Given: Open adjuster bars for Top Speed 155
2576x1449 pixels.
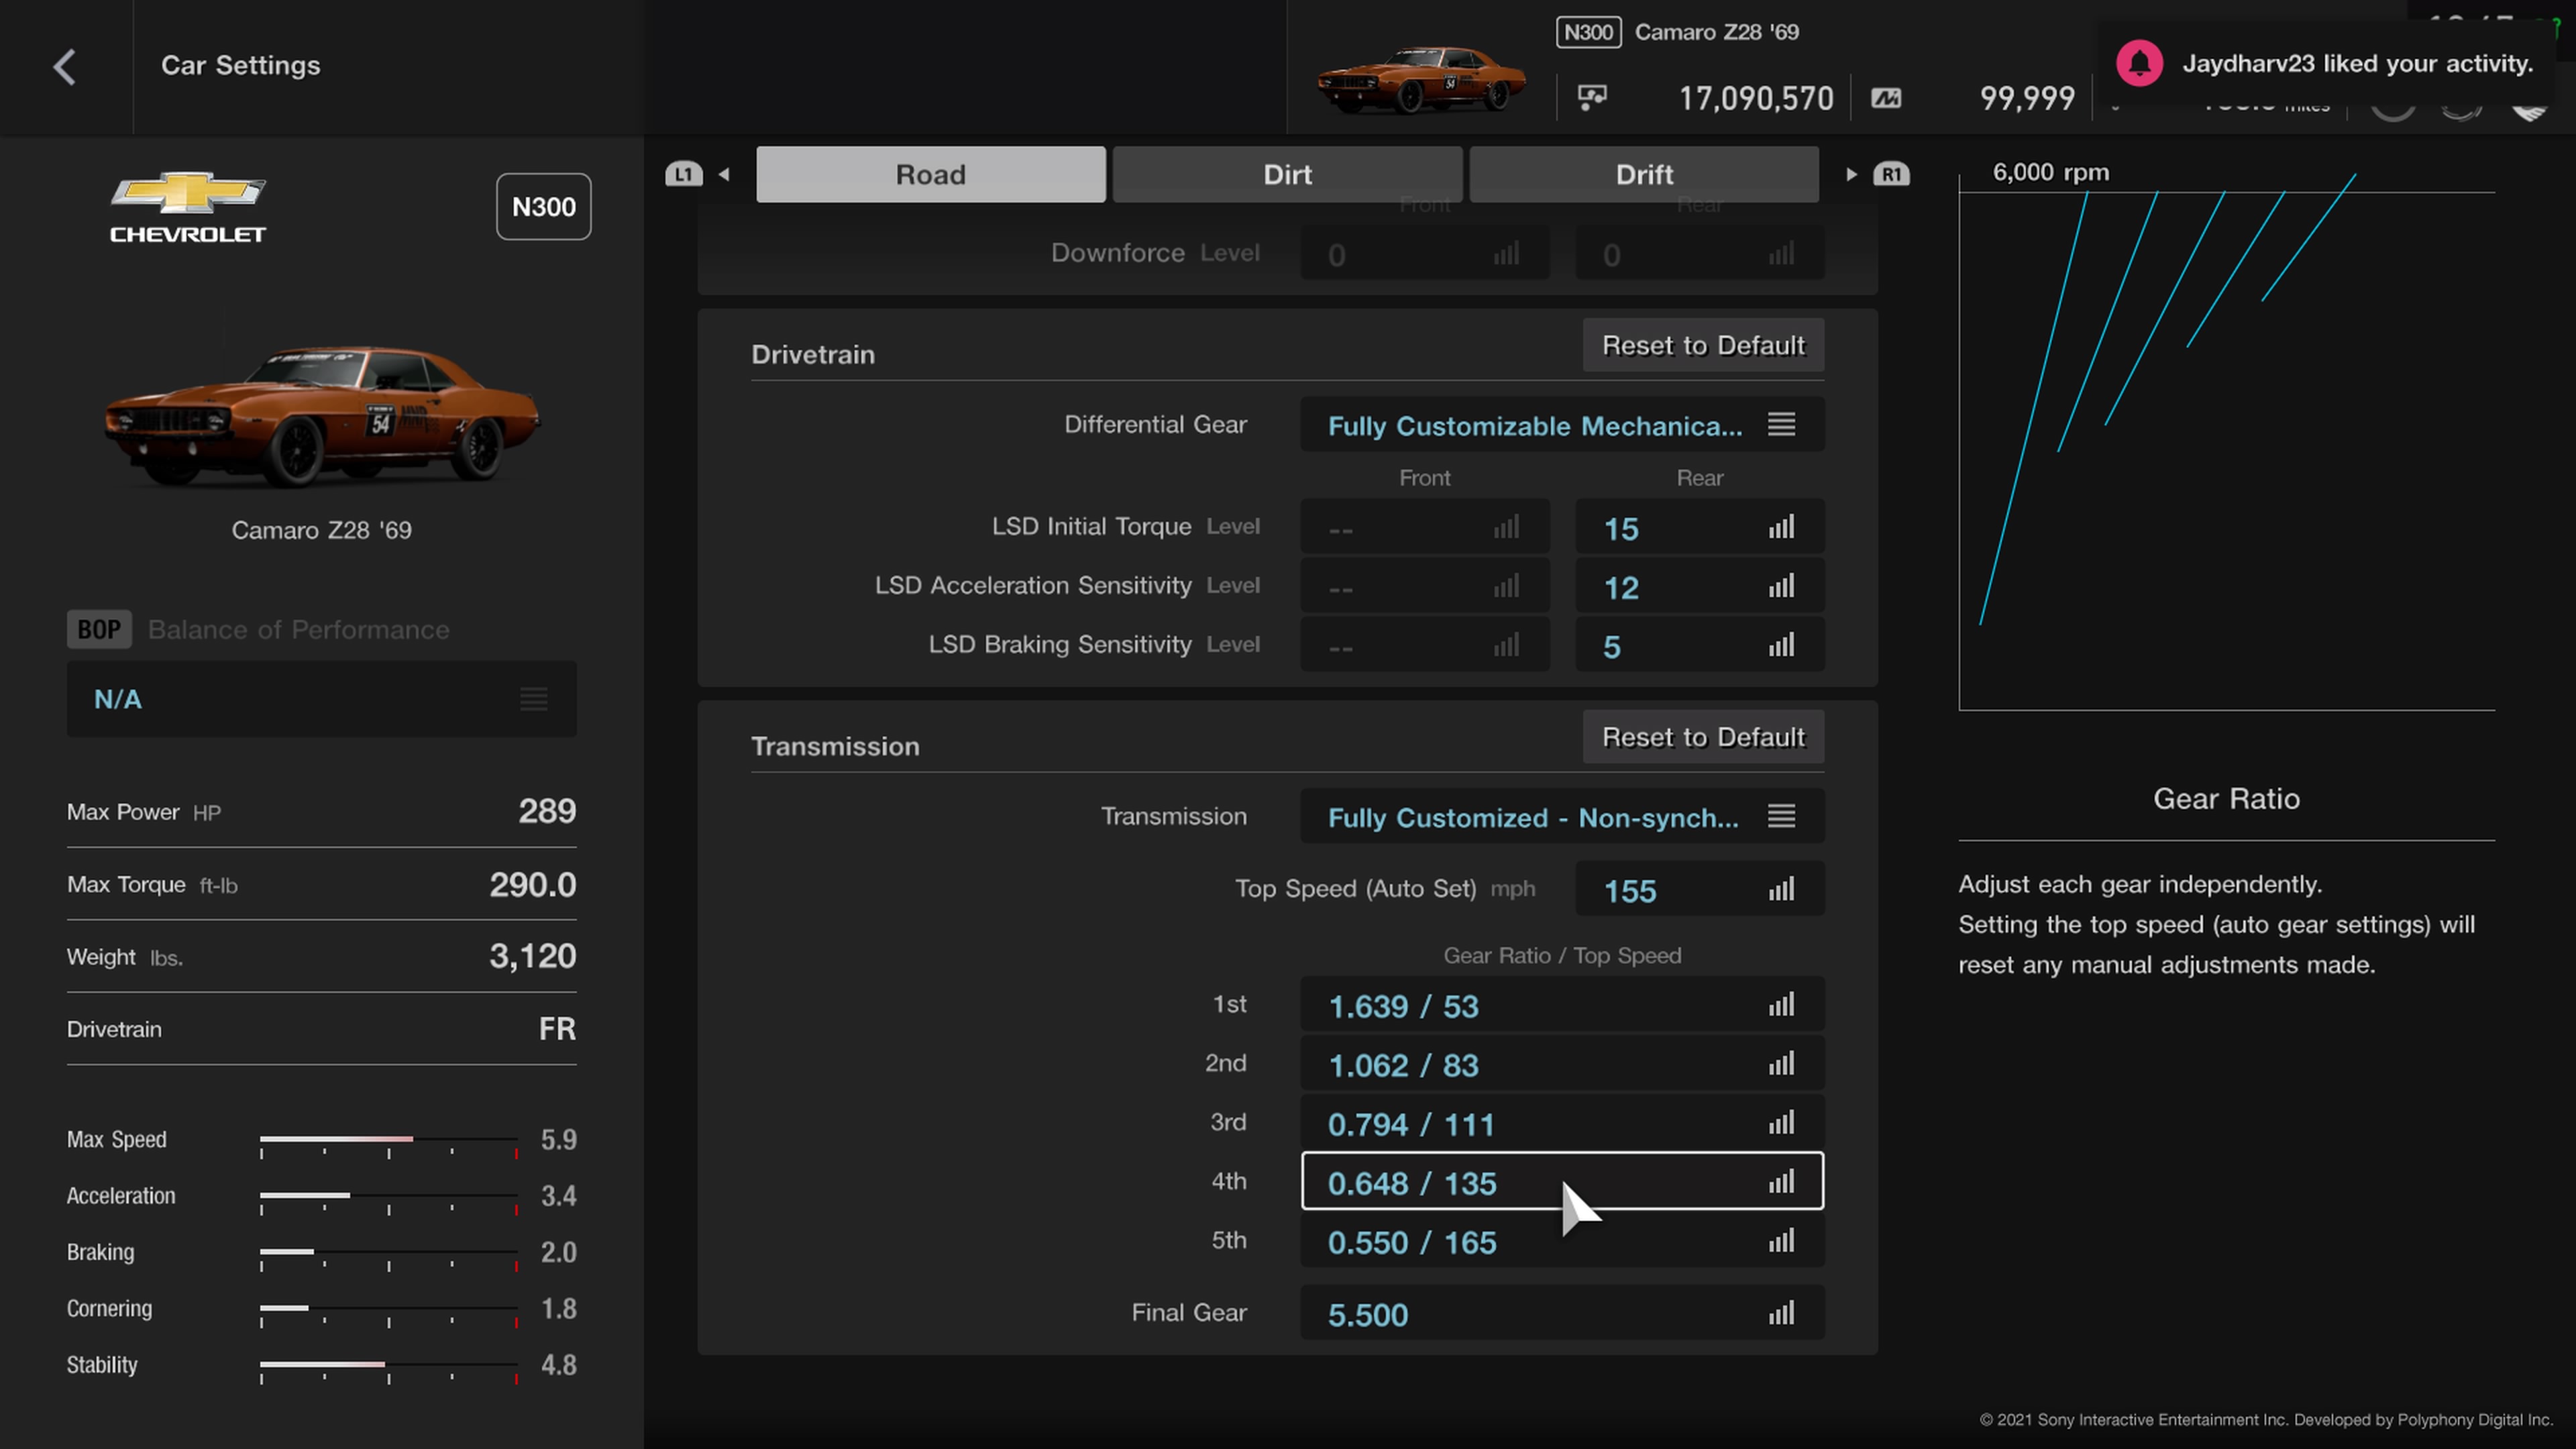Looking at the screenshot, I should pos(1781,889).
